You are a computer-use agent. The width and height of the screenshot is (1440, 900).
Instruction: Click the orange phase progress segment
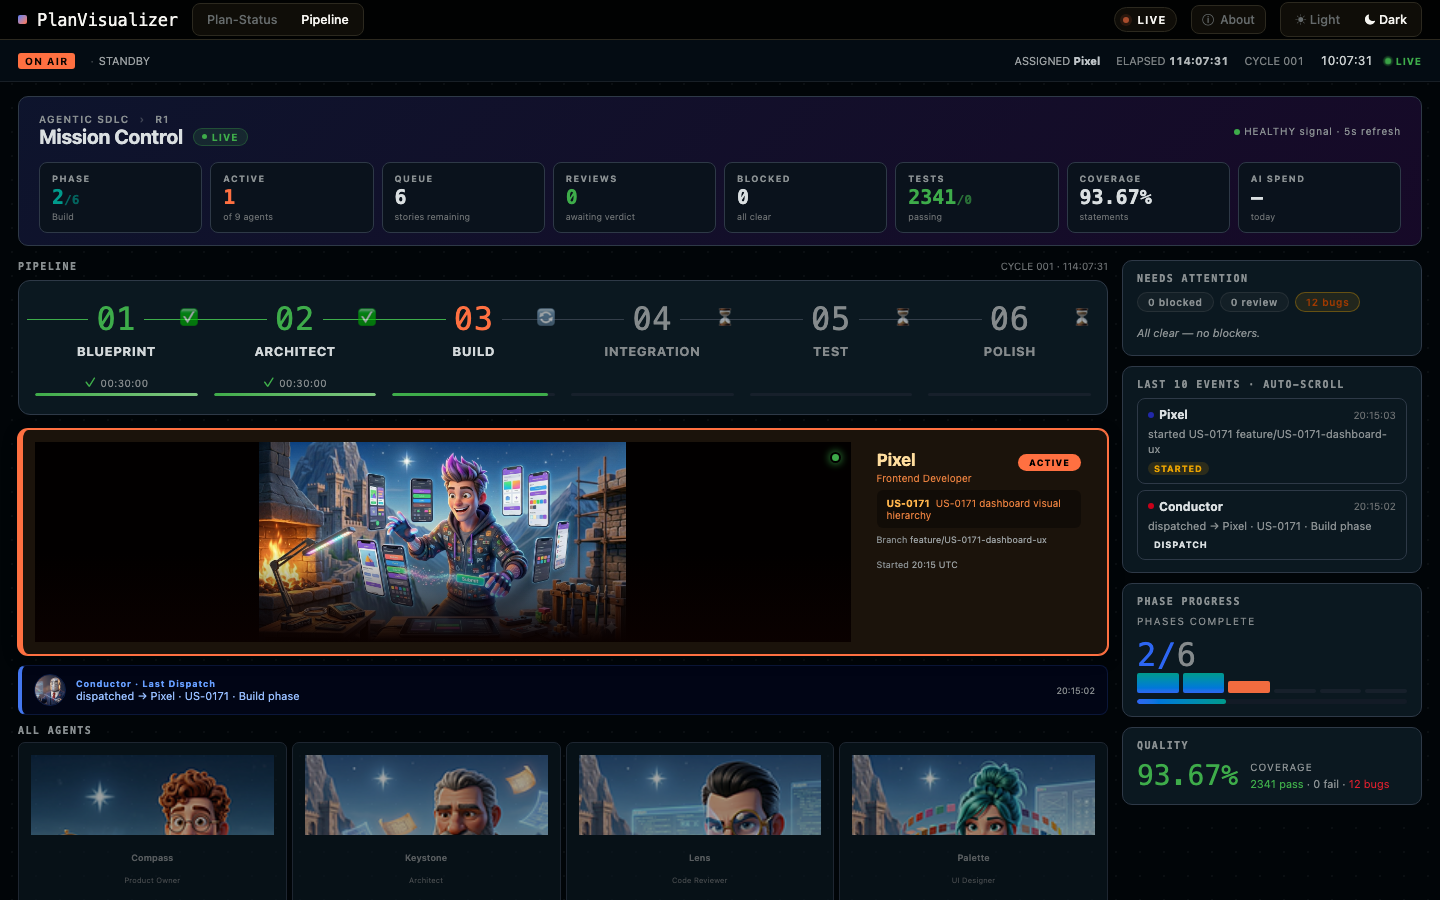(x=1249, y=687)
